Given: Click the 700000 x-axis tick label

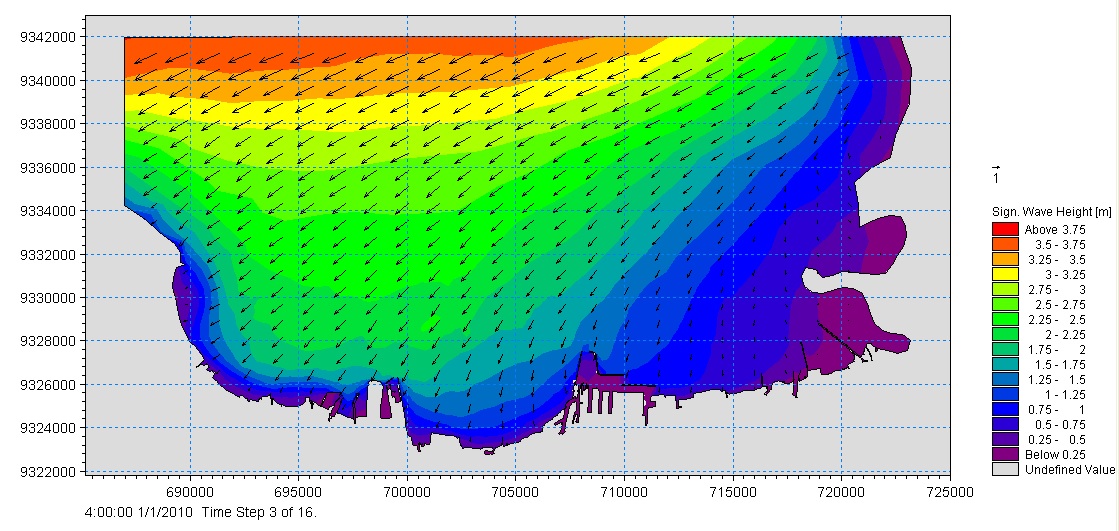Looking at the screenshot, I should 407,493.
